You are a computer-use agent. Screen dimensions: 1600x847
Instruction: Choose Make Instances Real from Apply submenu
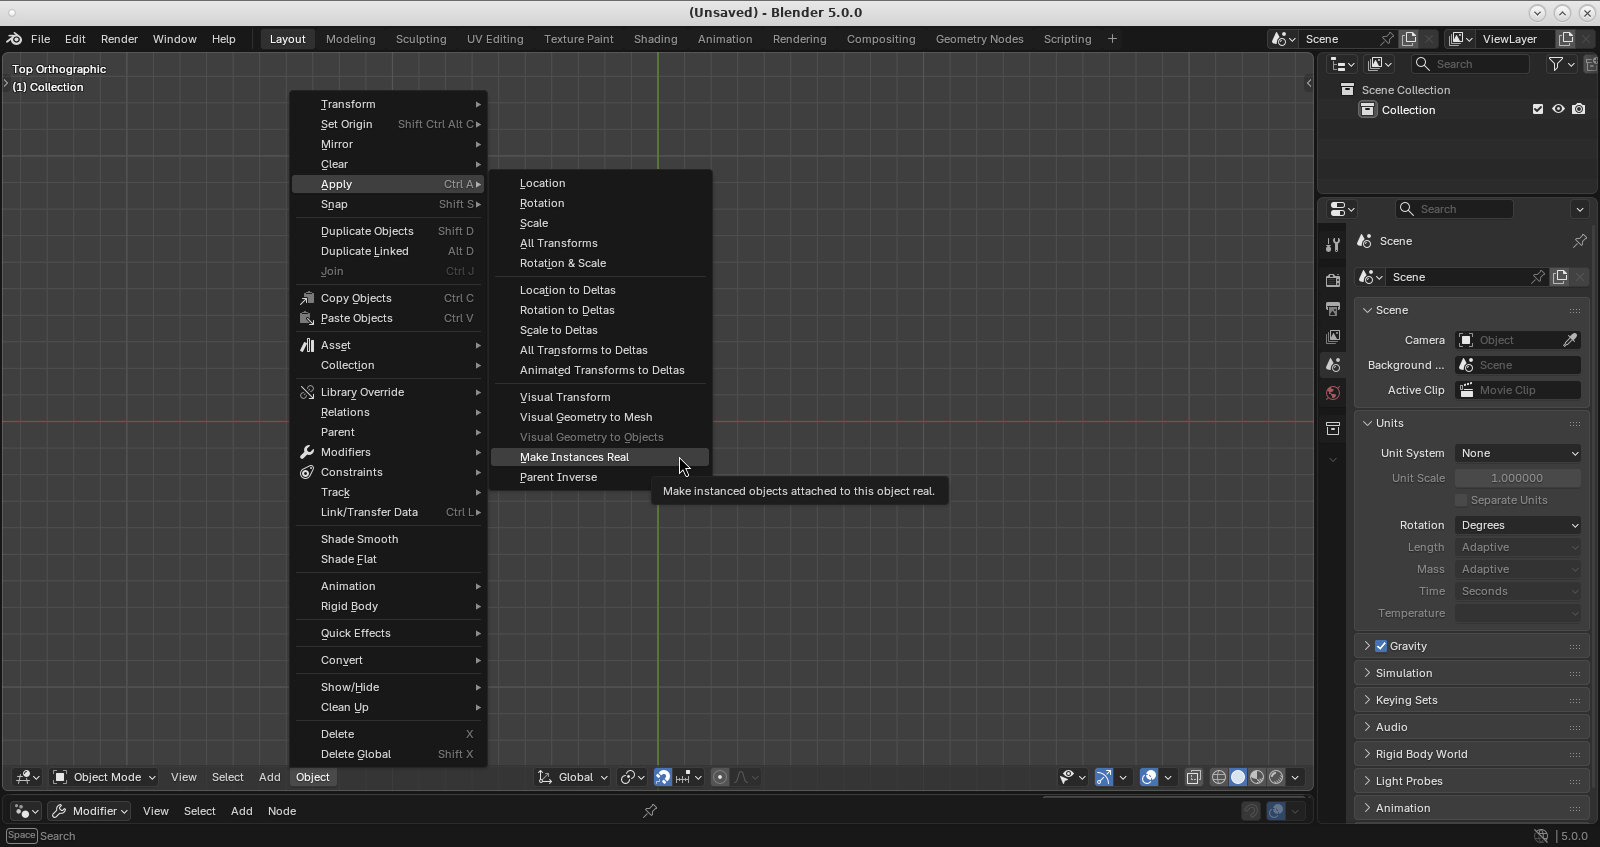[x=600, y=457]
